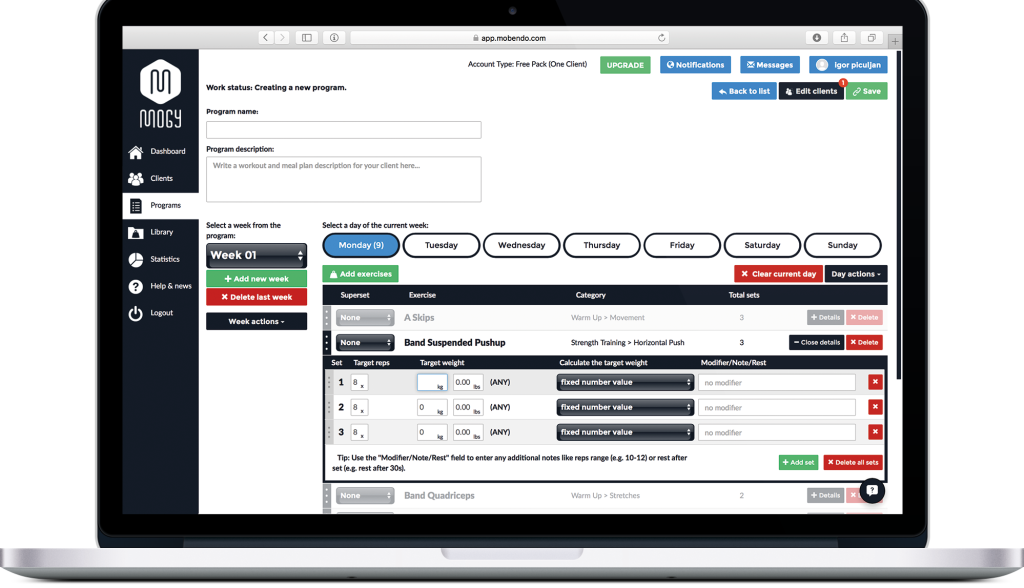This screenshot has width=1024, height=588.
Task: Select Tuesday in the day selector
Action: (441, 245)
